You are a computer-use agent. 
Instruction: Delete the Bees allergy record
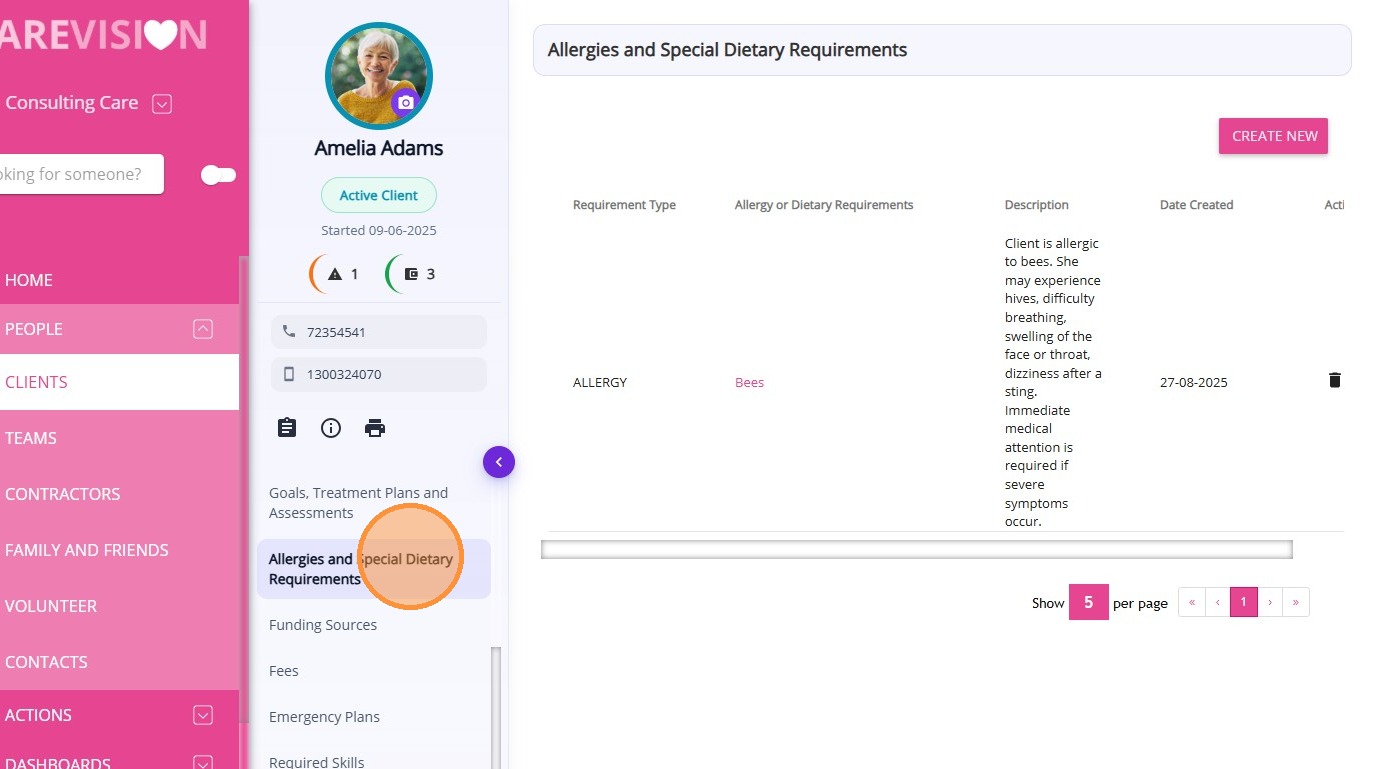pyautogui.click(x=1334, y=380)
